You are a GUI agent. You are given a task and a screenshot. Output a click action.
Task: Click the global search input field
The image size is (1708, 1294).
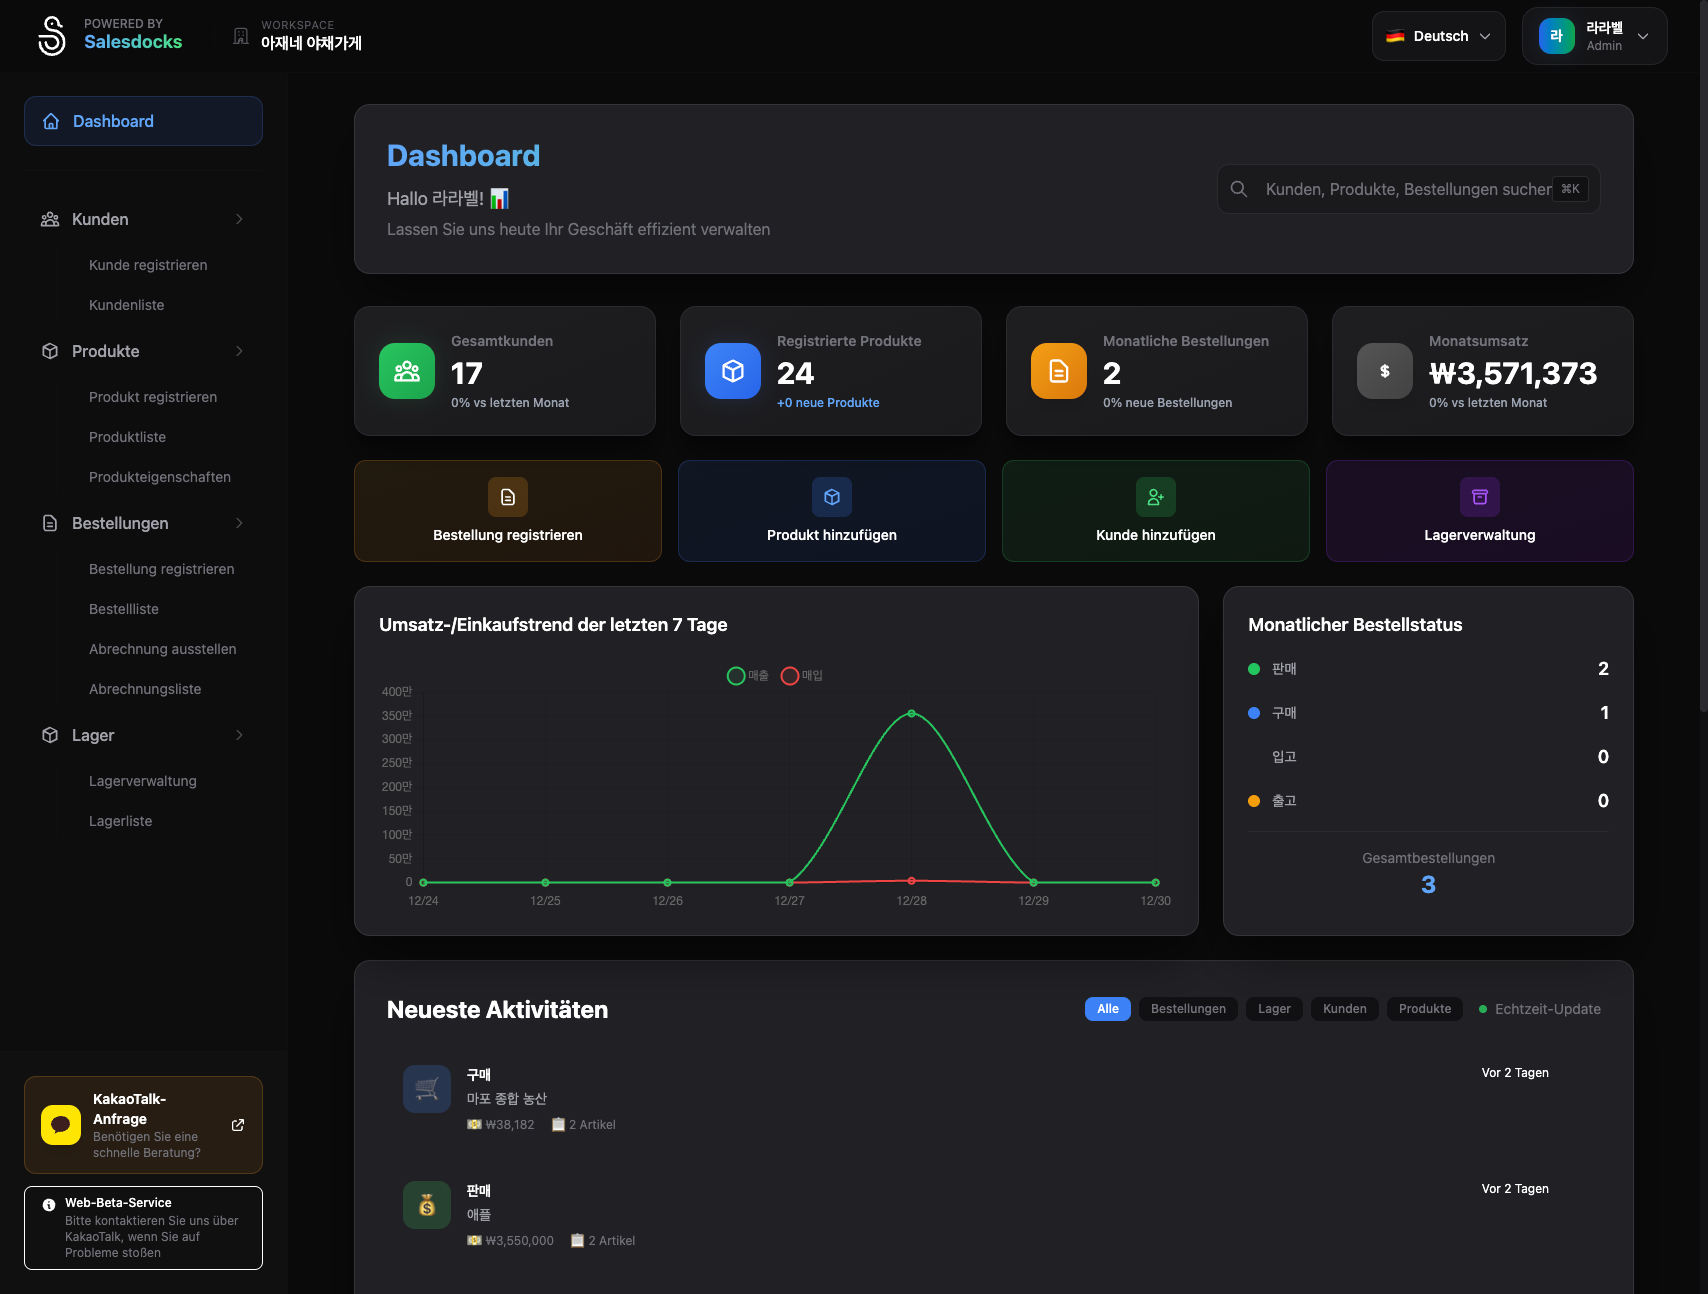tap(1400, 189)
